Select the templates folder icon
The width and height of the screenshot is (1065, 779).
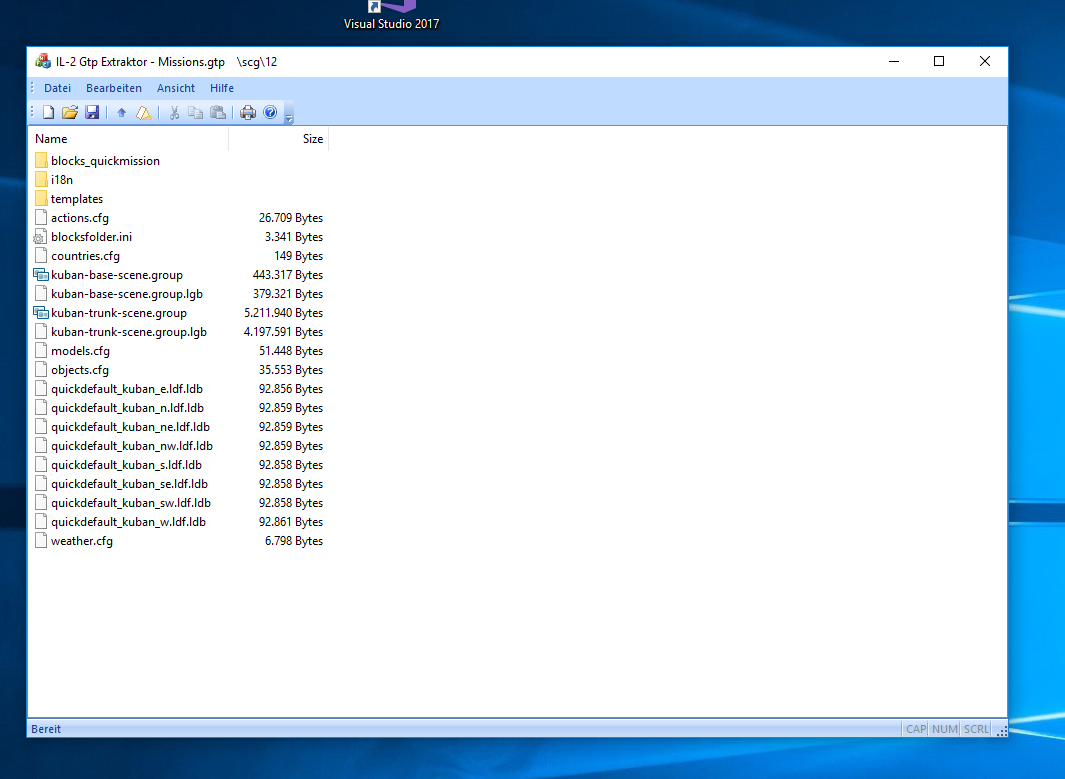click(41, 198)
